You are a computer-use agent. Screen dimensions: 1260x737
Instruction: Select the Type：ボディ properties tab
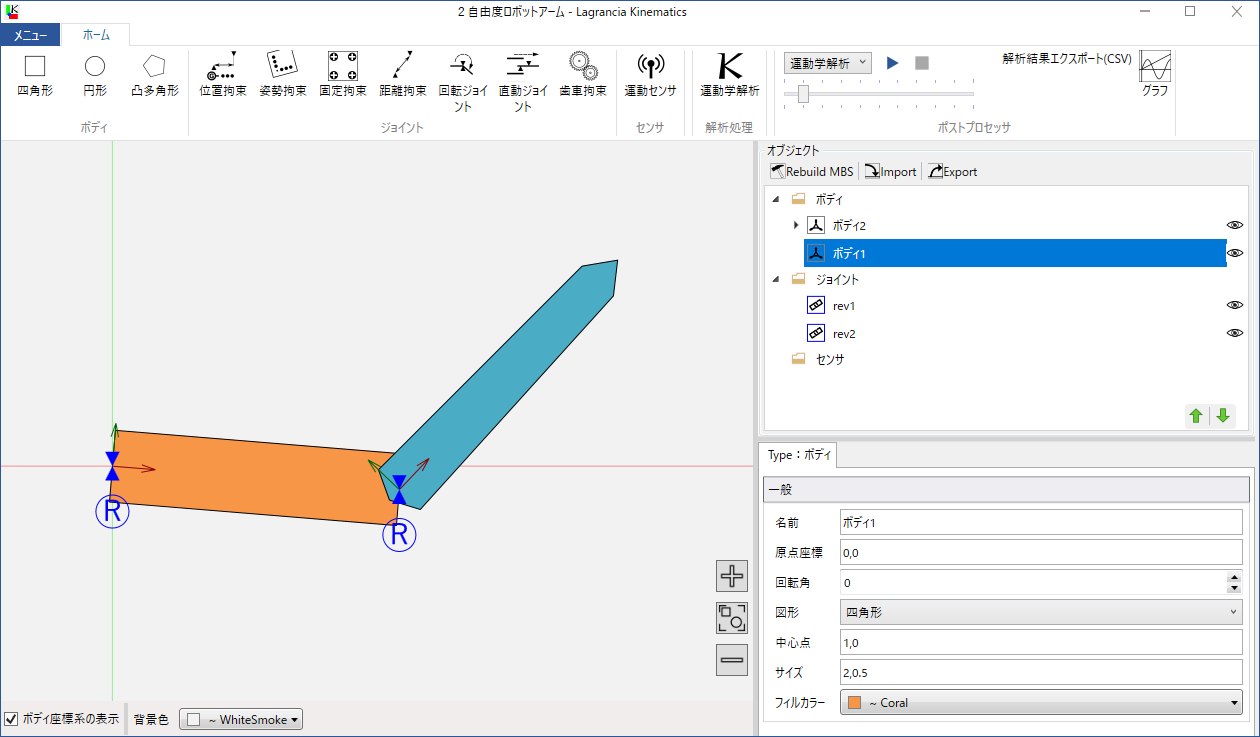pos(798,455)
